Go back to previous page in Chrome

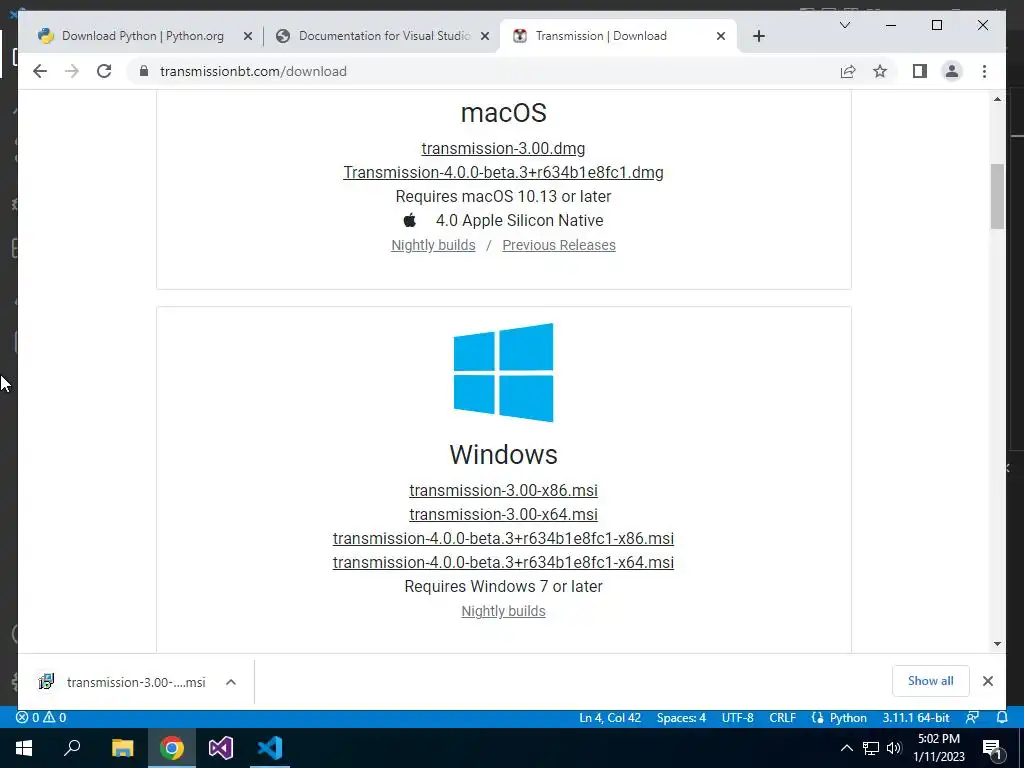tap(40, 71)
